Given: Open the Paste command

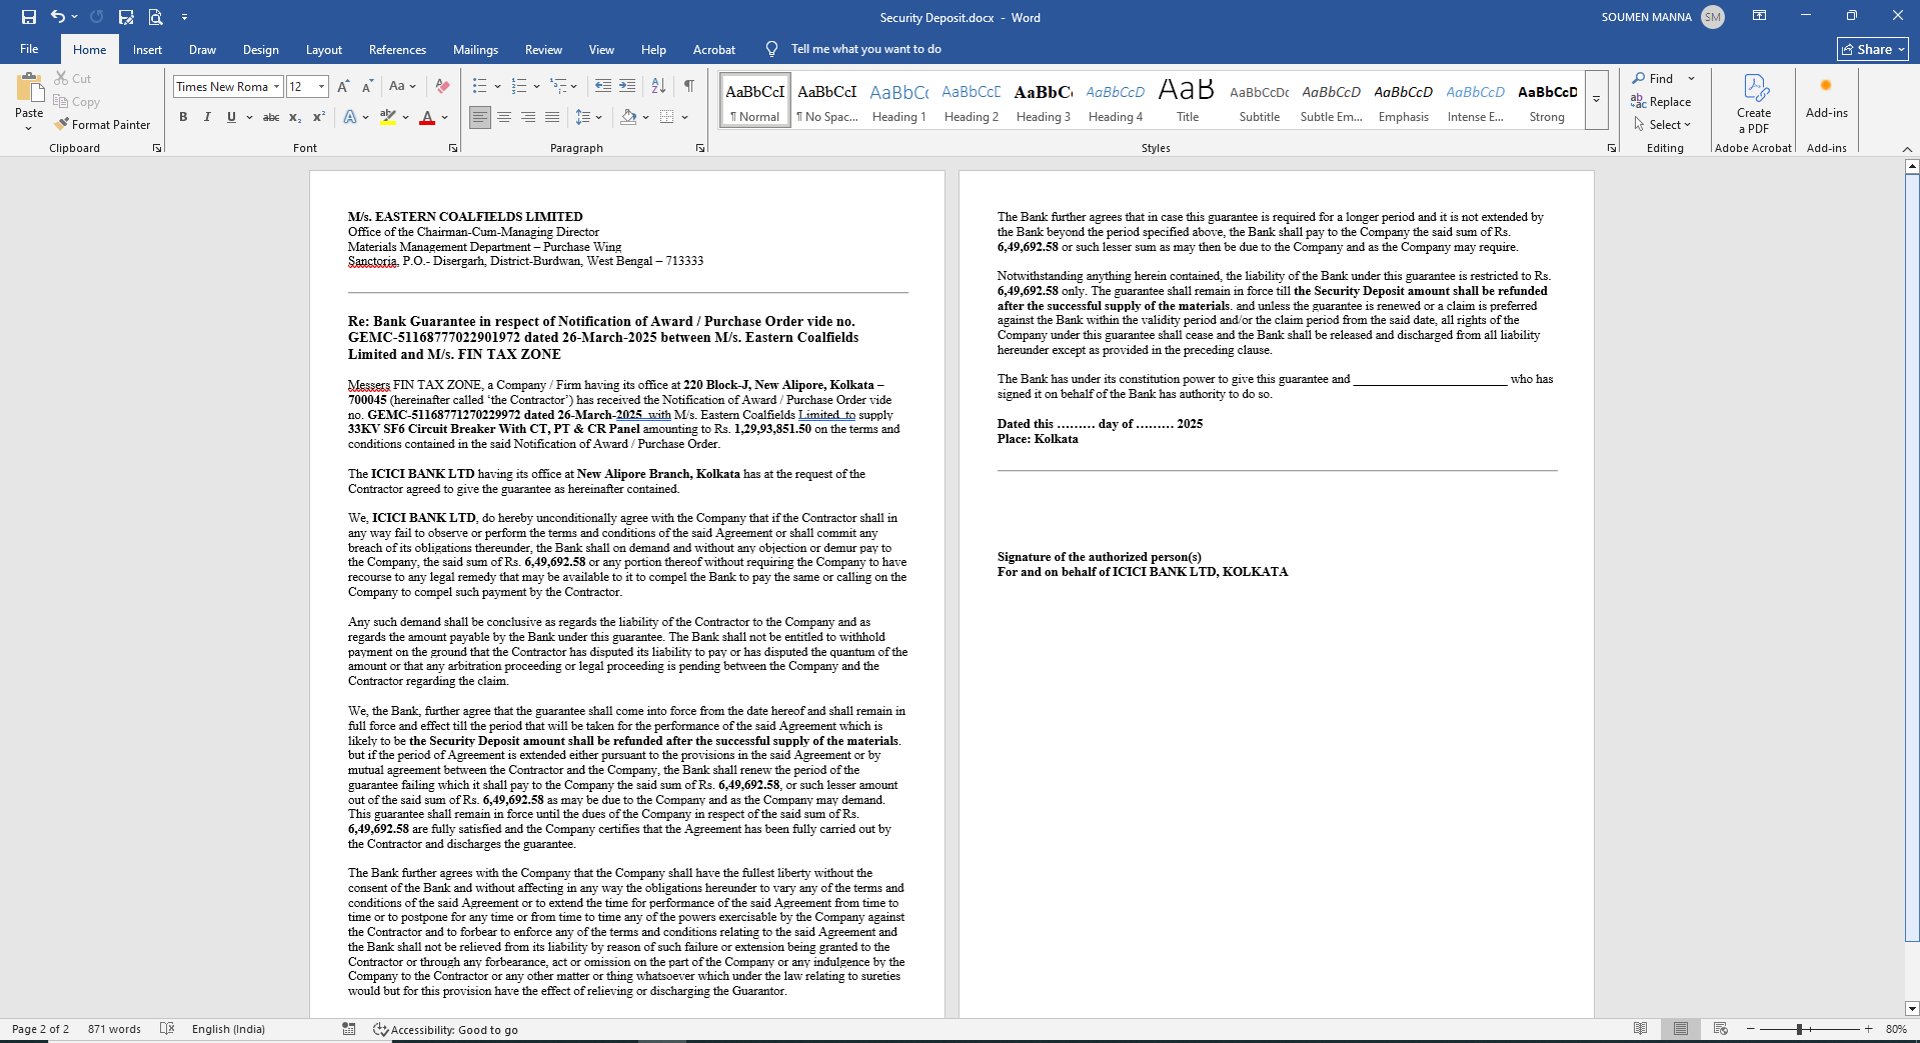Looking at the screenshot, I should (x=29, y=102).
